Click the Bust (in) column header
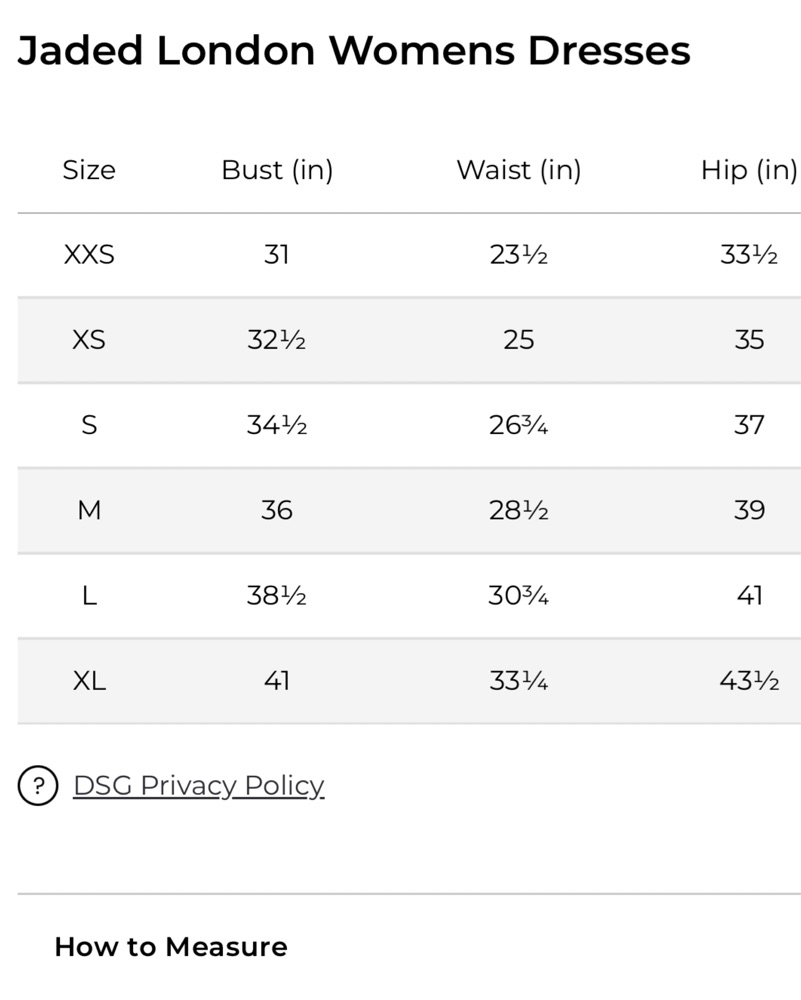This screenshot has width=801, height=1000. click(x=277, y=170)
